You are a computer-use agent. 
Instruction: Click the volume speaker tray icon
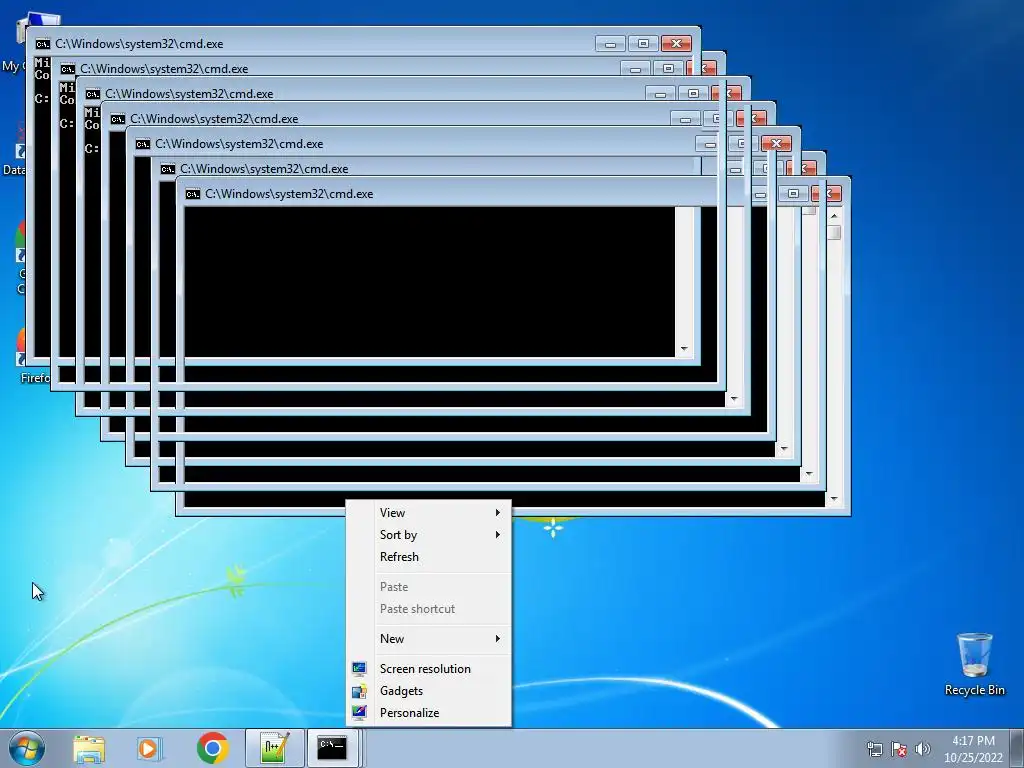coord(922,749)
